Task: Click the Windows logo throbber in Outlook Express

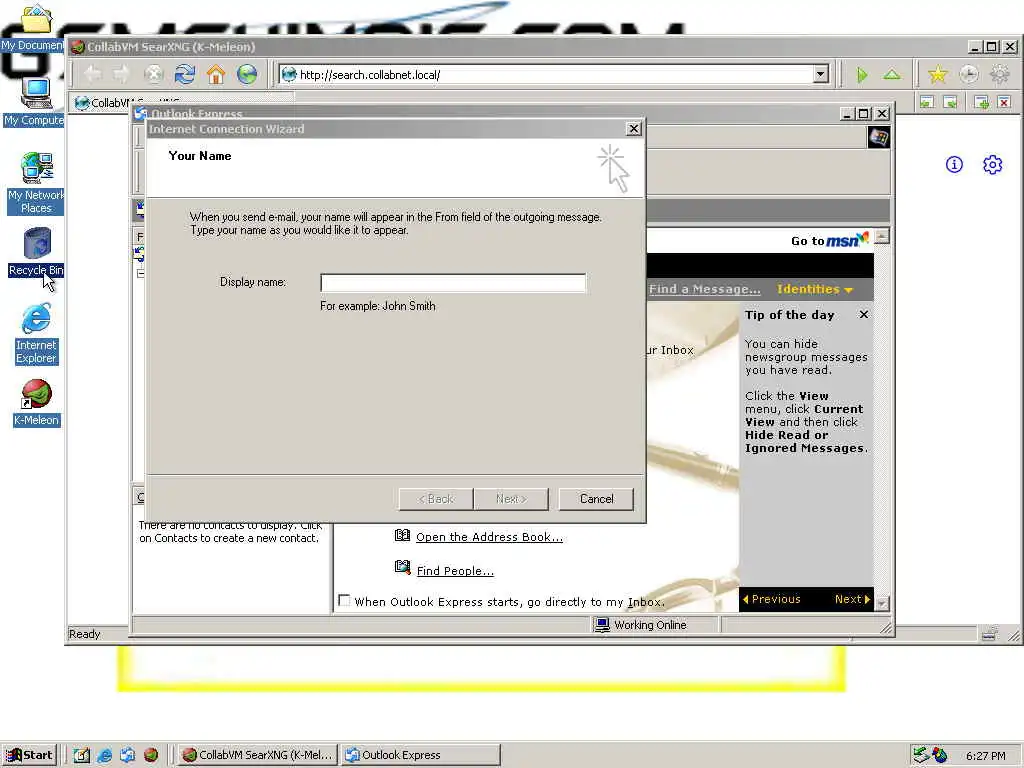Action: 878,137
